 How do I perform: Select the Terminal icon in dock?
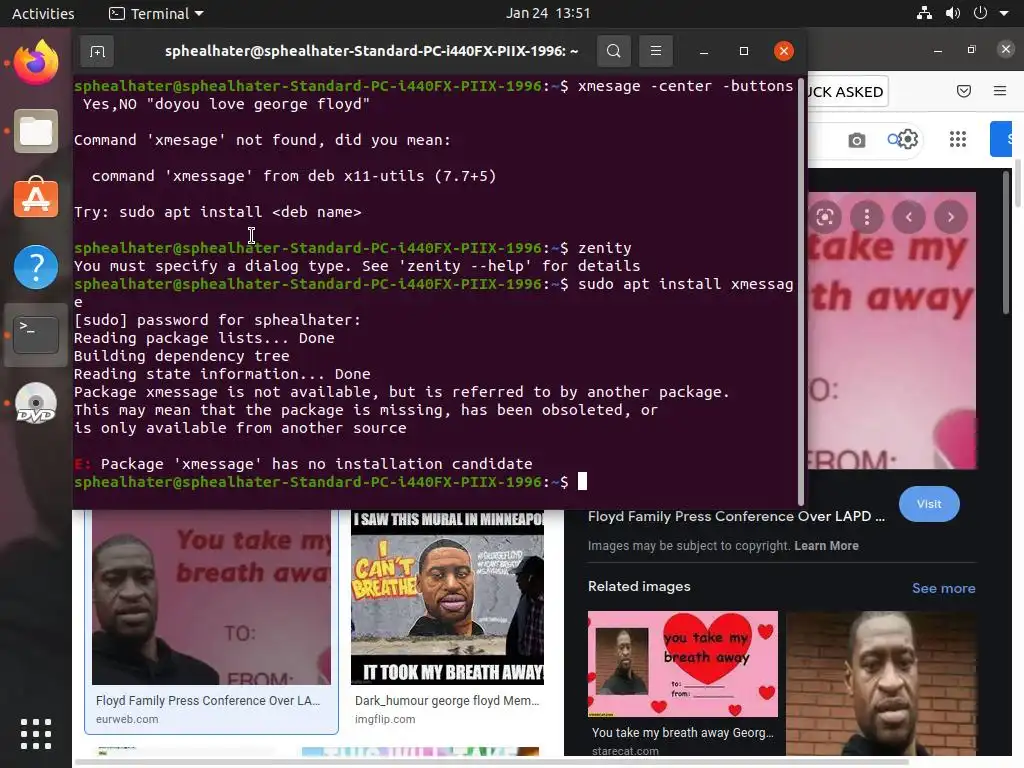(x=36, y=334)
